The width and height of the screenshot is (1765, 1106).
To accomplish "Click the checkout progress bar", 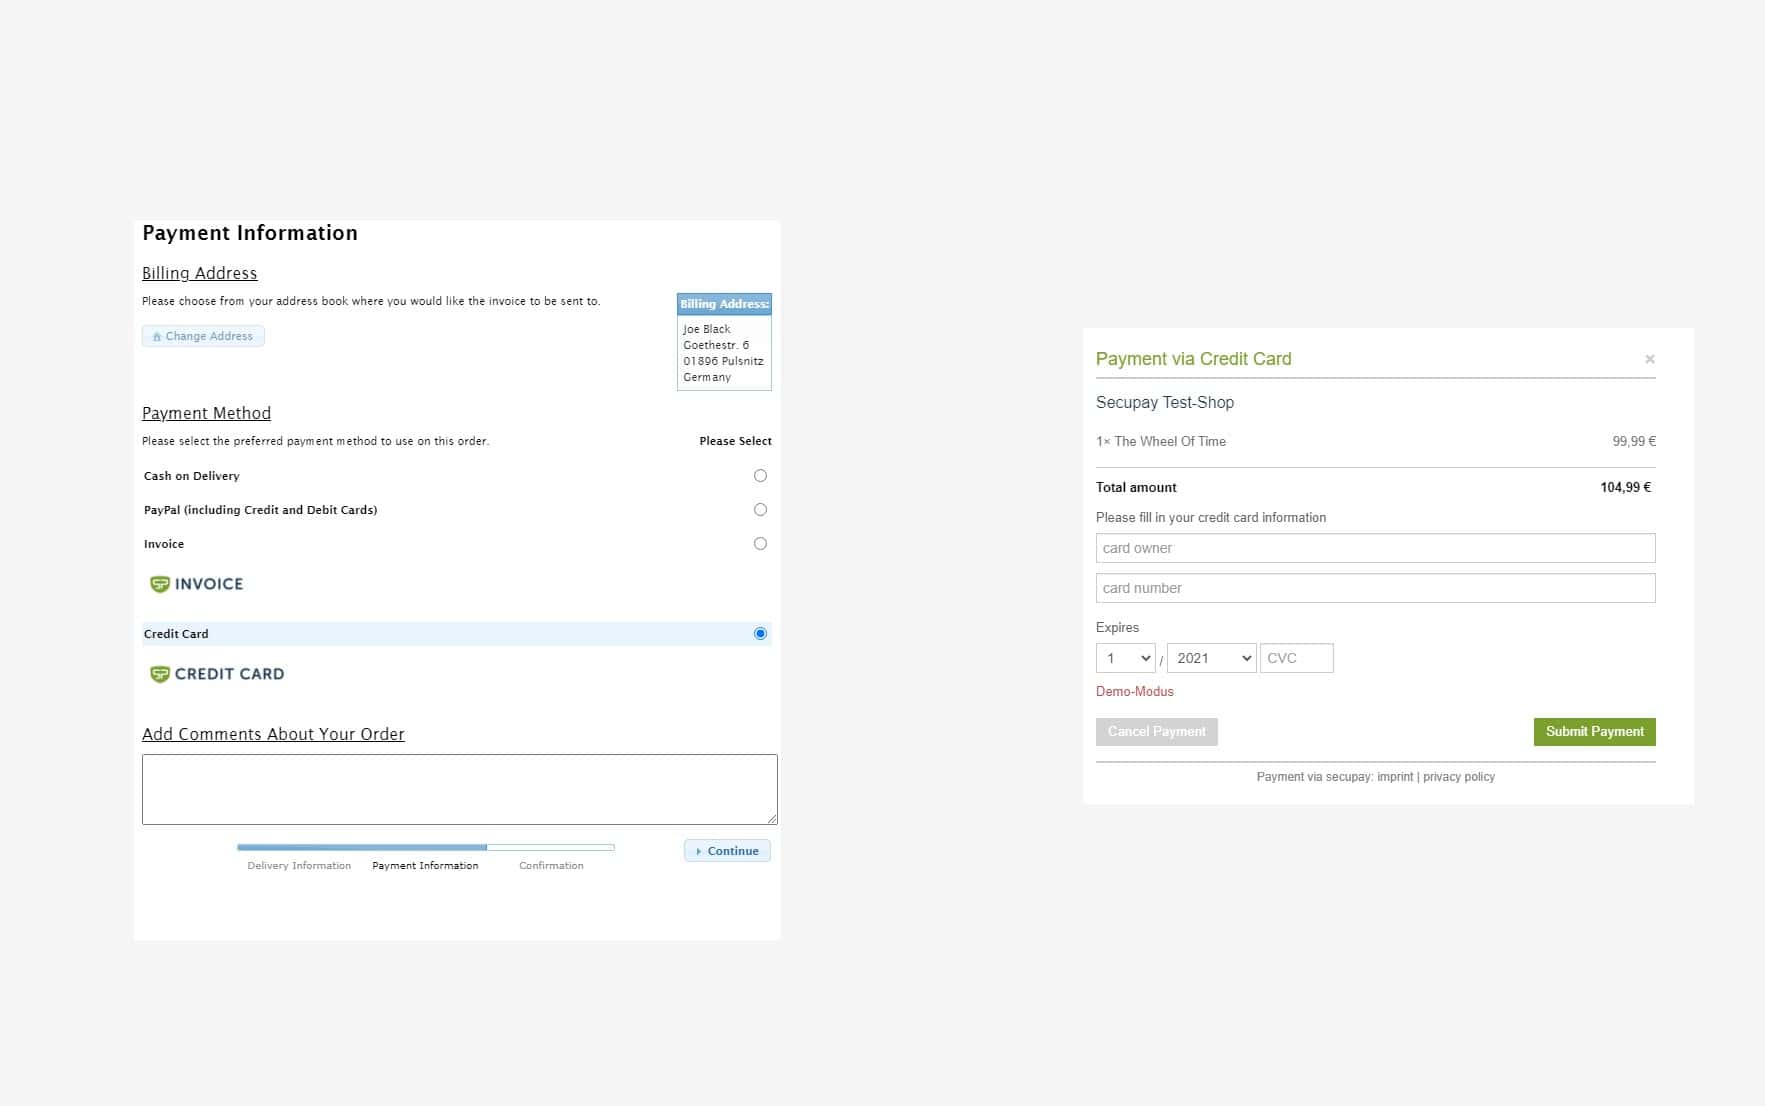I will click(x=425, y=847).
